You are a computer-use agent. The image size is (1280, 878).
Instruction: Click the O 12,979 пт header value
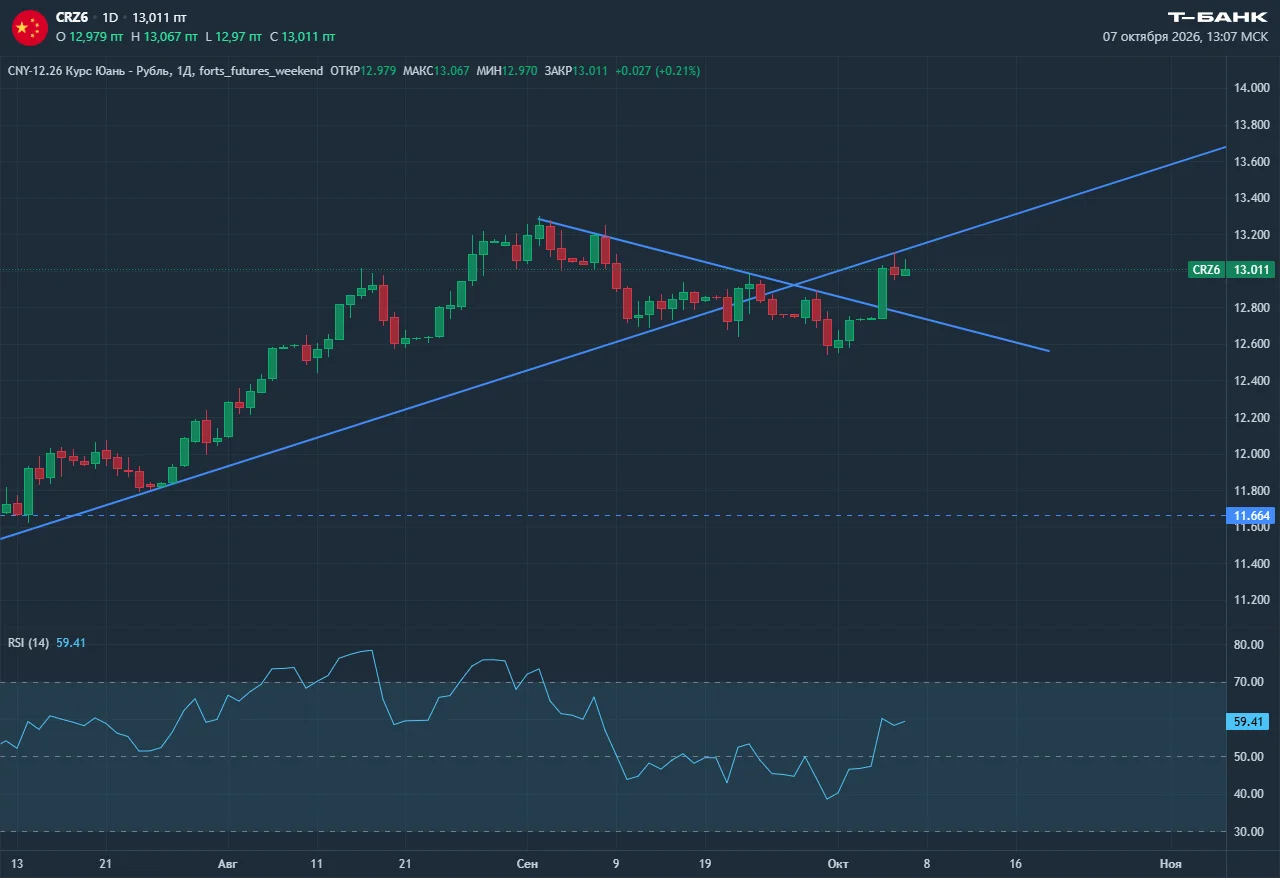[x=90, y=36]
